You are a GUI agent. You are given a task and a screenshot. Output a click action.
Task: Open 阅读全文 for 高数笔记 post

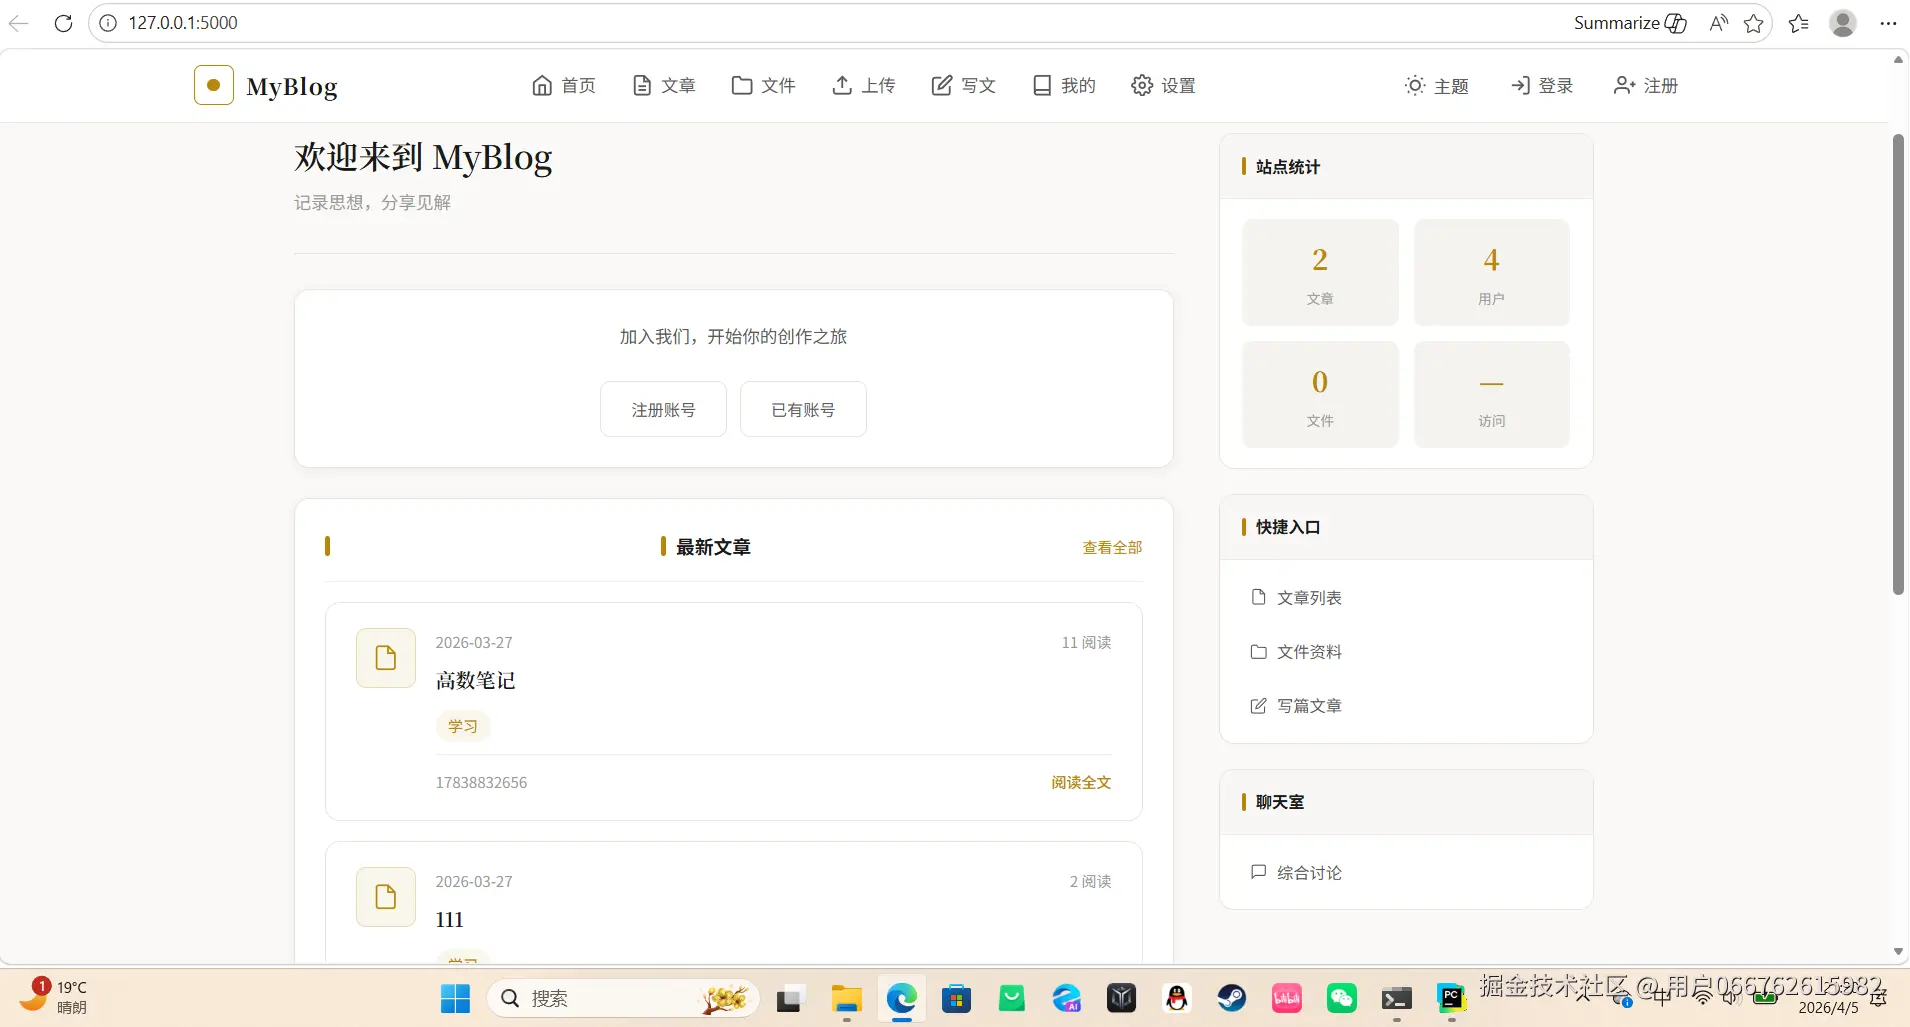(1080, 783)
